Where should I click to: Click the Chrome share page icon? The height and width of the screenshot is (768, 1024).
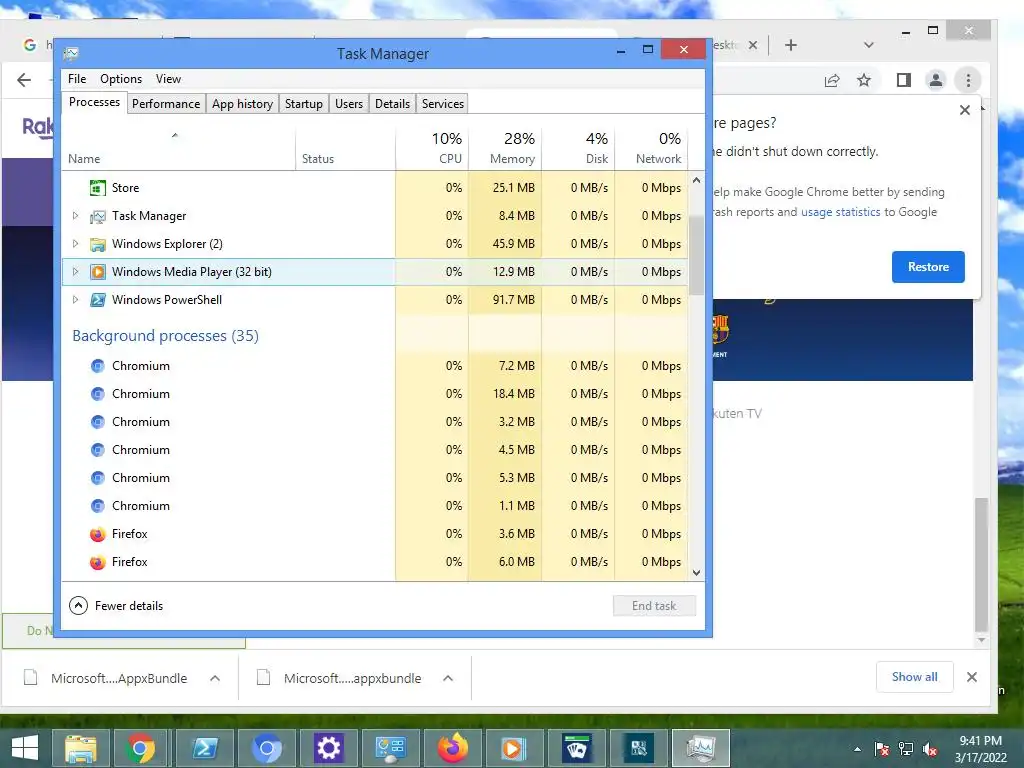831,80
